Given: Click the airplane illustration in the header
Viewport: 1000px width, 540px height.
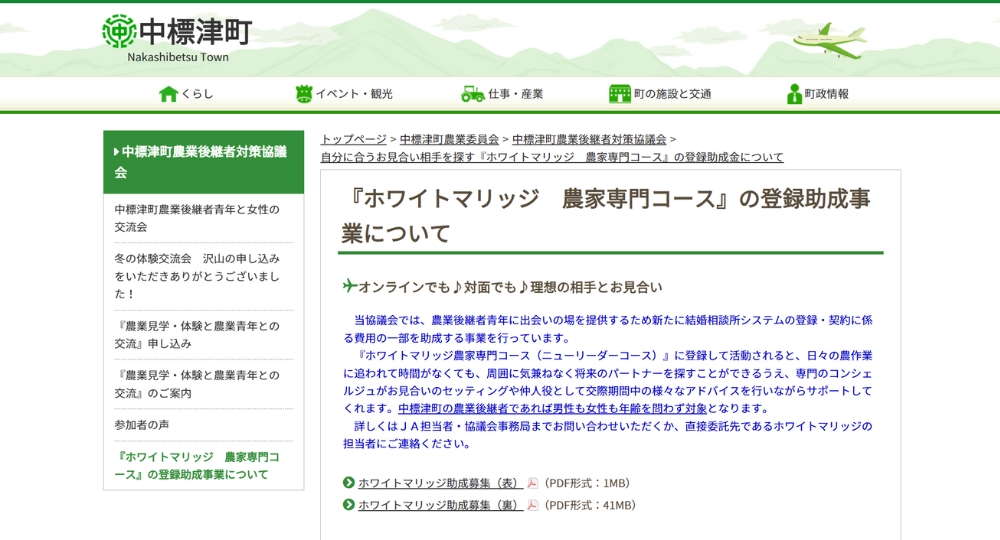Looking at the screenshot, I should tap(830, 40).
